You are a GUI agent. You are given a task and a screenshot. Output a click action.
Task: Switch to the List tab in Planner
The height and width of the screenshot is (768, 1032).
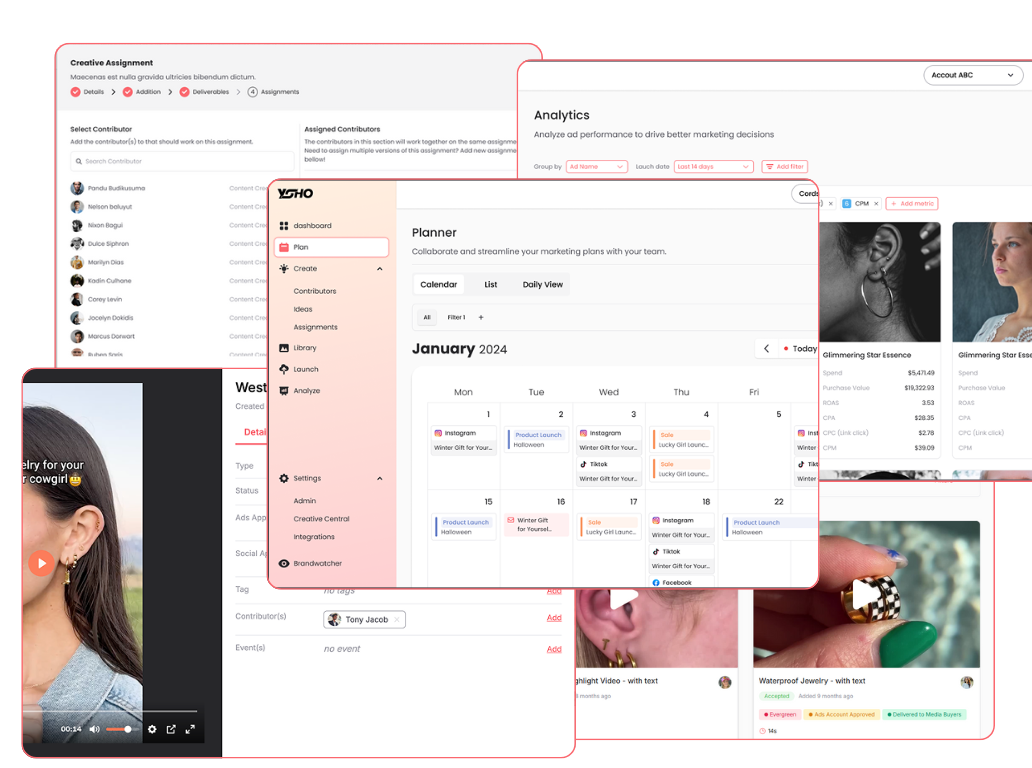pos(490,284)
